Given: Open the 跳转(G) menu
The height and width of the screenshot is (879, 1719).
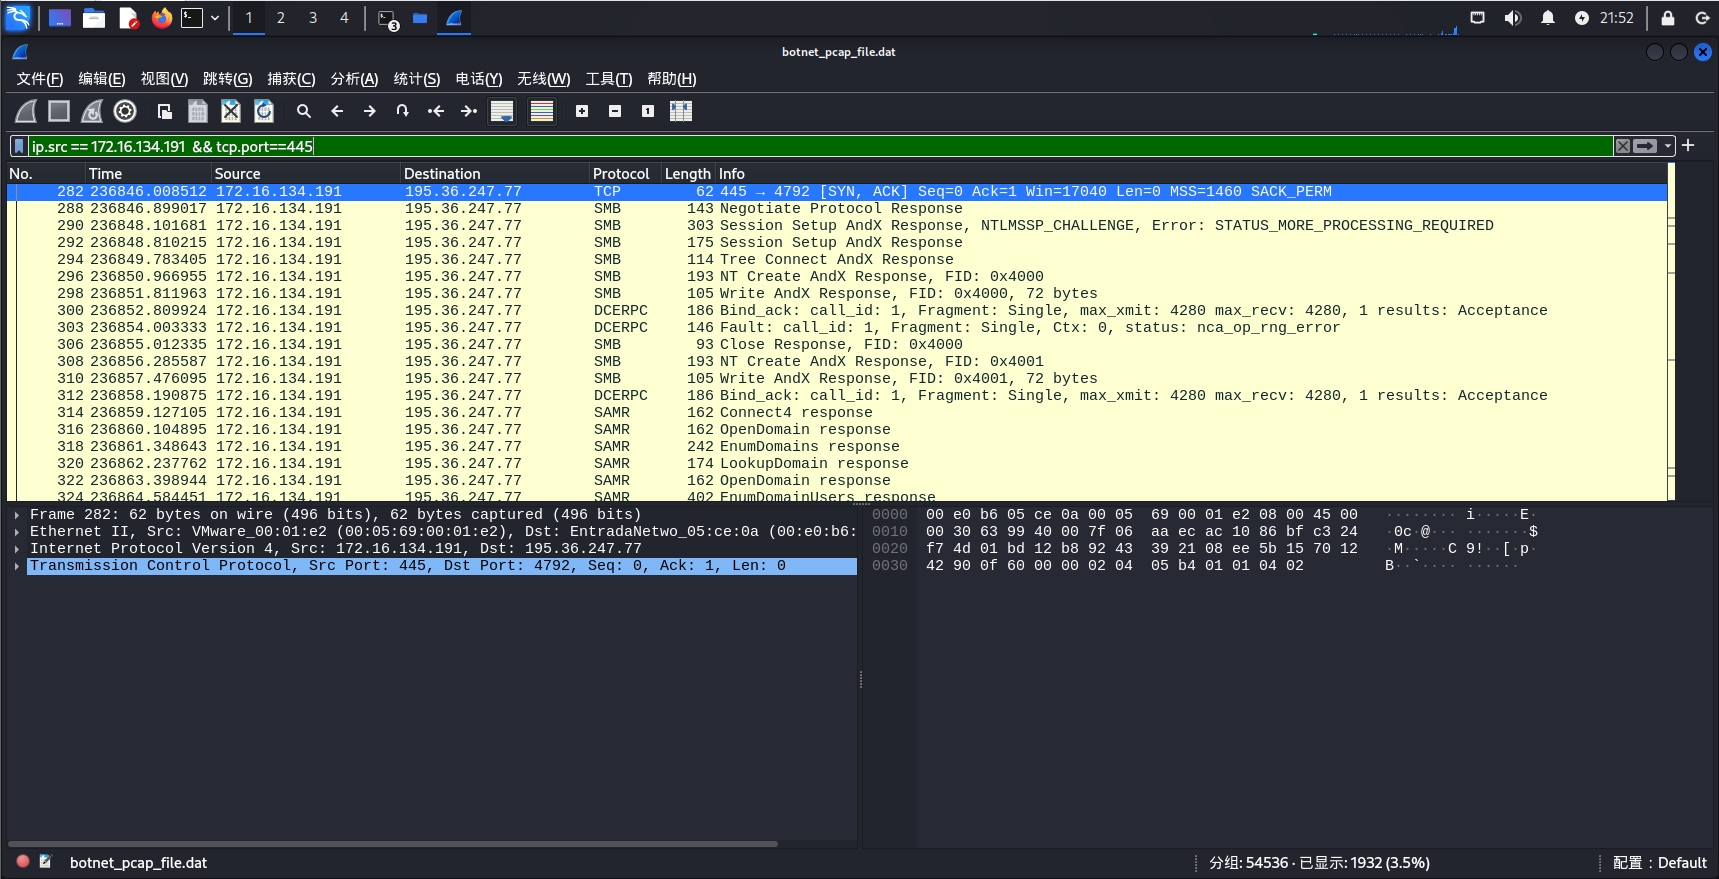Looking at the screenshot, I should point(227,79).
